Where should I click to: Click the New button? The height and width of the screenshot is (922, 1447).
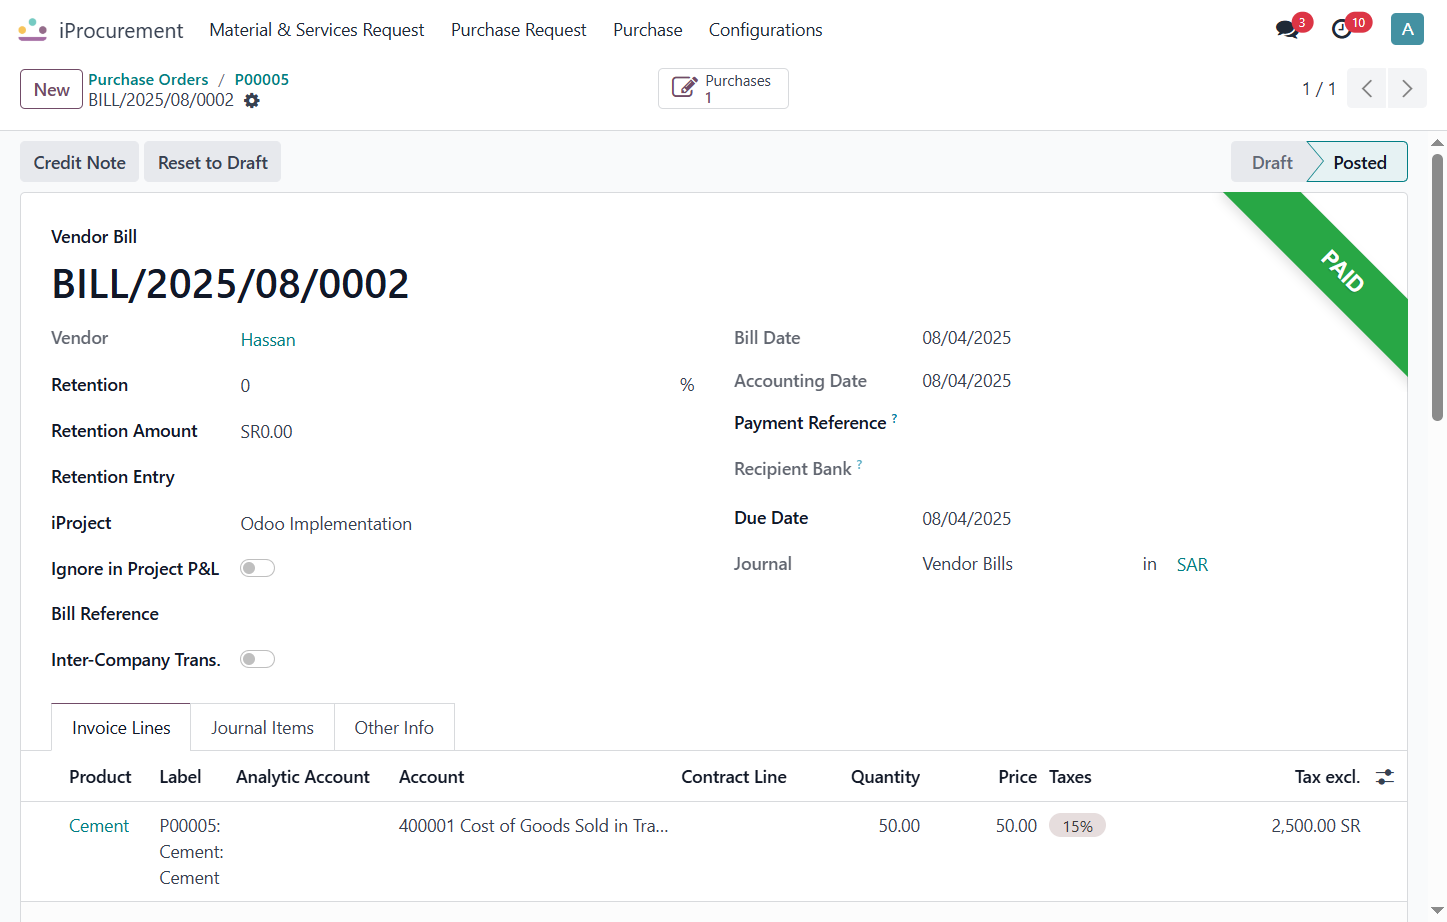tap(51, 89)
